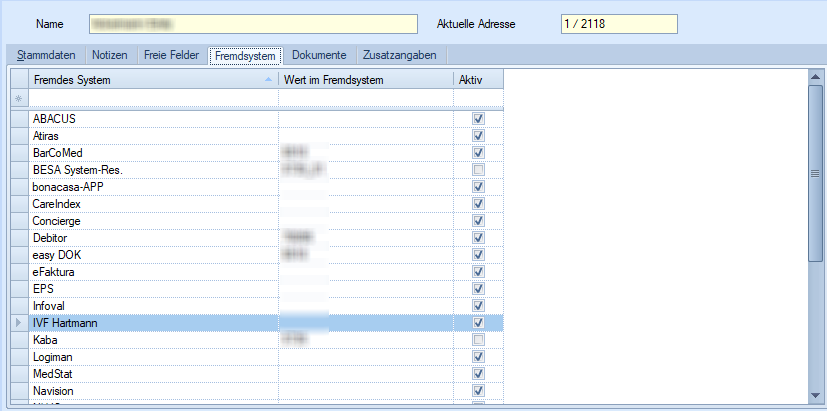This screenshot has width=827, height=411.
Task: Sort by Fremdes System column header
Action: click(153, 80)
